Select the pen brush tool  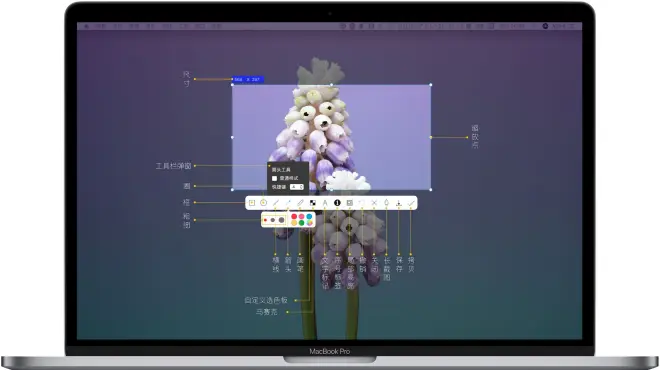point(300,203)
